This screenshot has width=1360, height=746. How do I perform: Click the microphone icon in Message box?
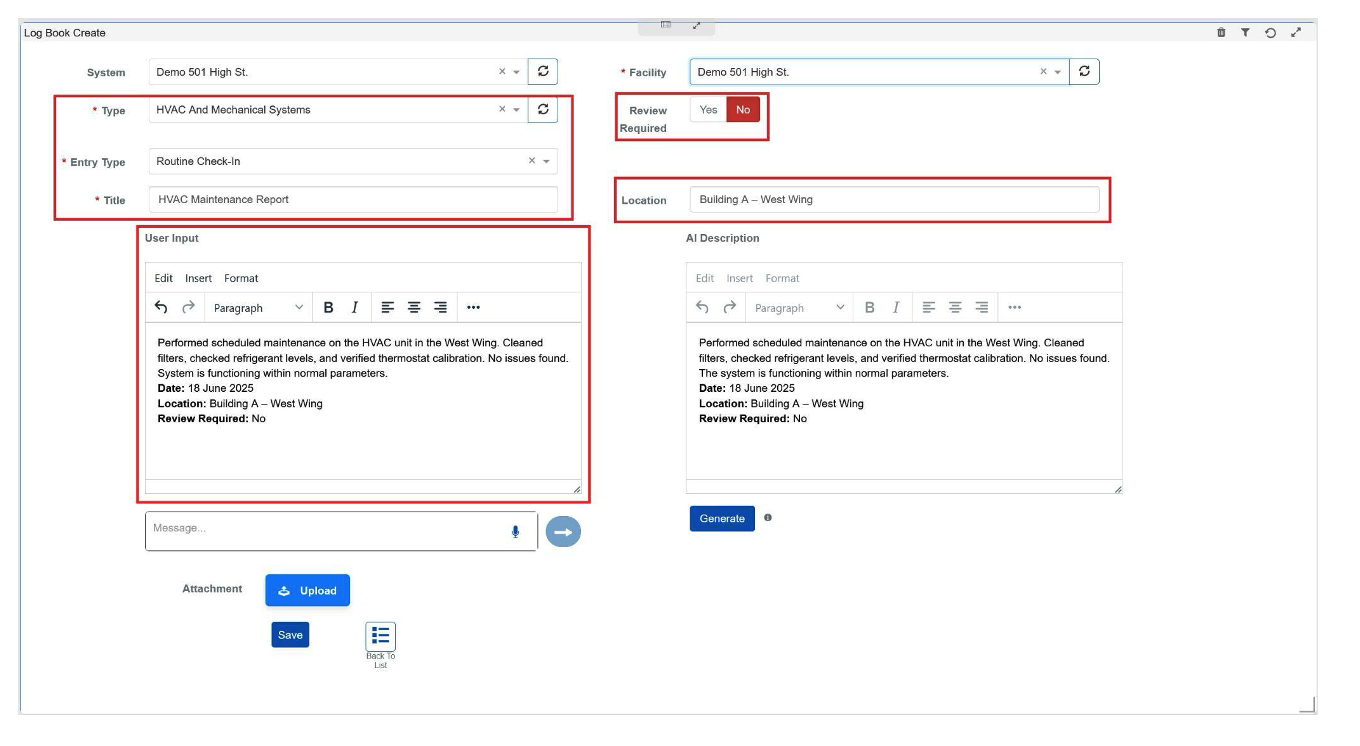[x=516, y=532]
